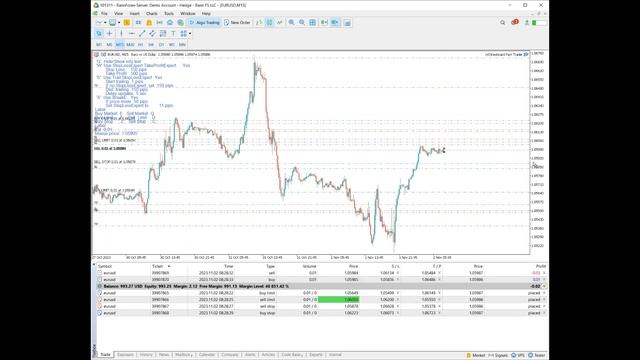Open Market in the status bar
640x360 pixels.
point(476,355)
